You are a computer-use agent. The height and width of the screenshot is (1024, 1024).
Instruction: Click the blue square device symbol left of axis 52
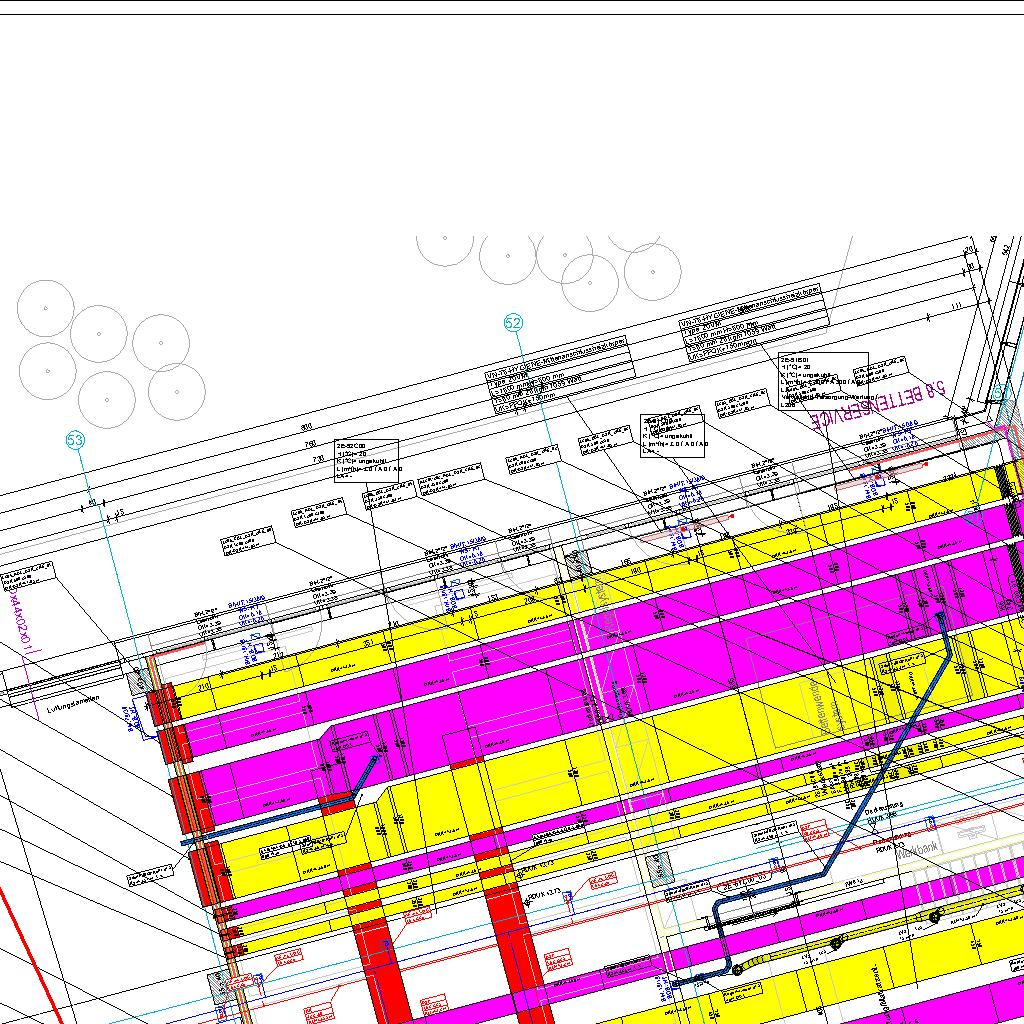click(x=457, y=594)
